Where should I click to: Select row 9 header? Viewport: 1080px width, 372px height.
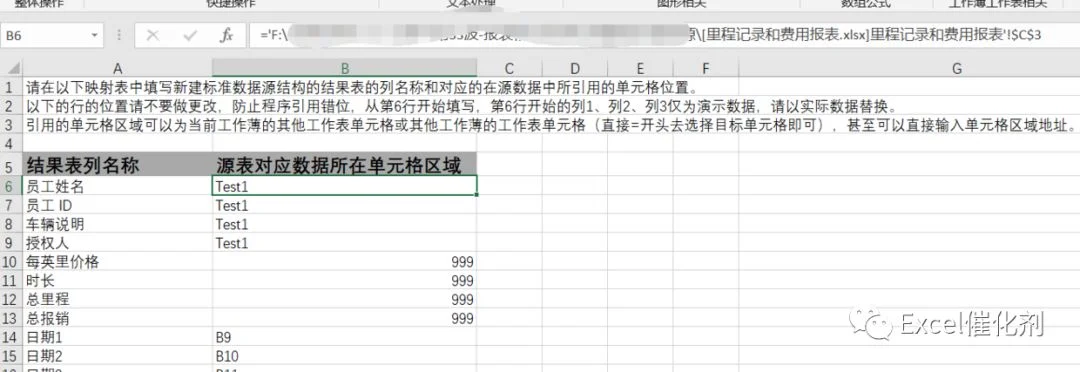[x=11, y=243]
